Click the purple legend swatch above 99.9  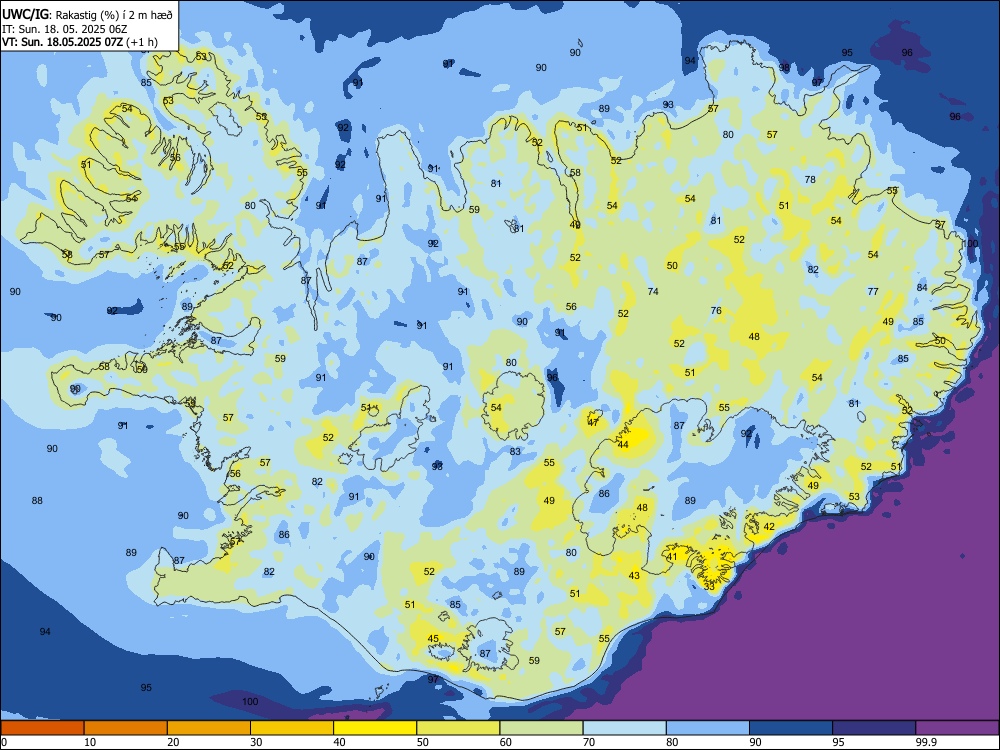tap(957, 728)
